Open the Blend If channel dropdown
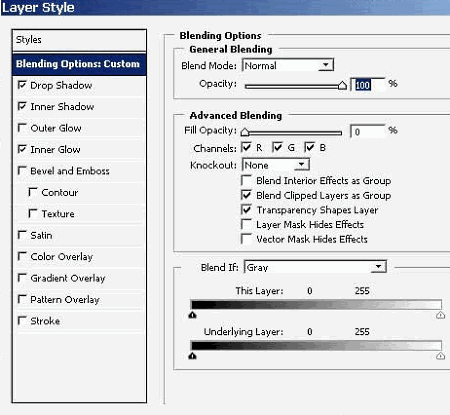Screen dimensions: 450x415 (315, 267)
